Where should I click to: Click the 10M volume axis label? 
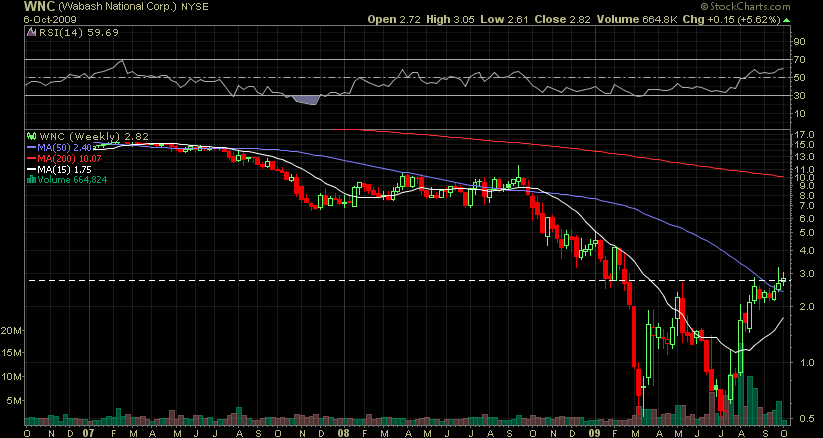11,377
